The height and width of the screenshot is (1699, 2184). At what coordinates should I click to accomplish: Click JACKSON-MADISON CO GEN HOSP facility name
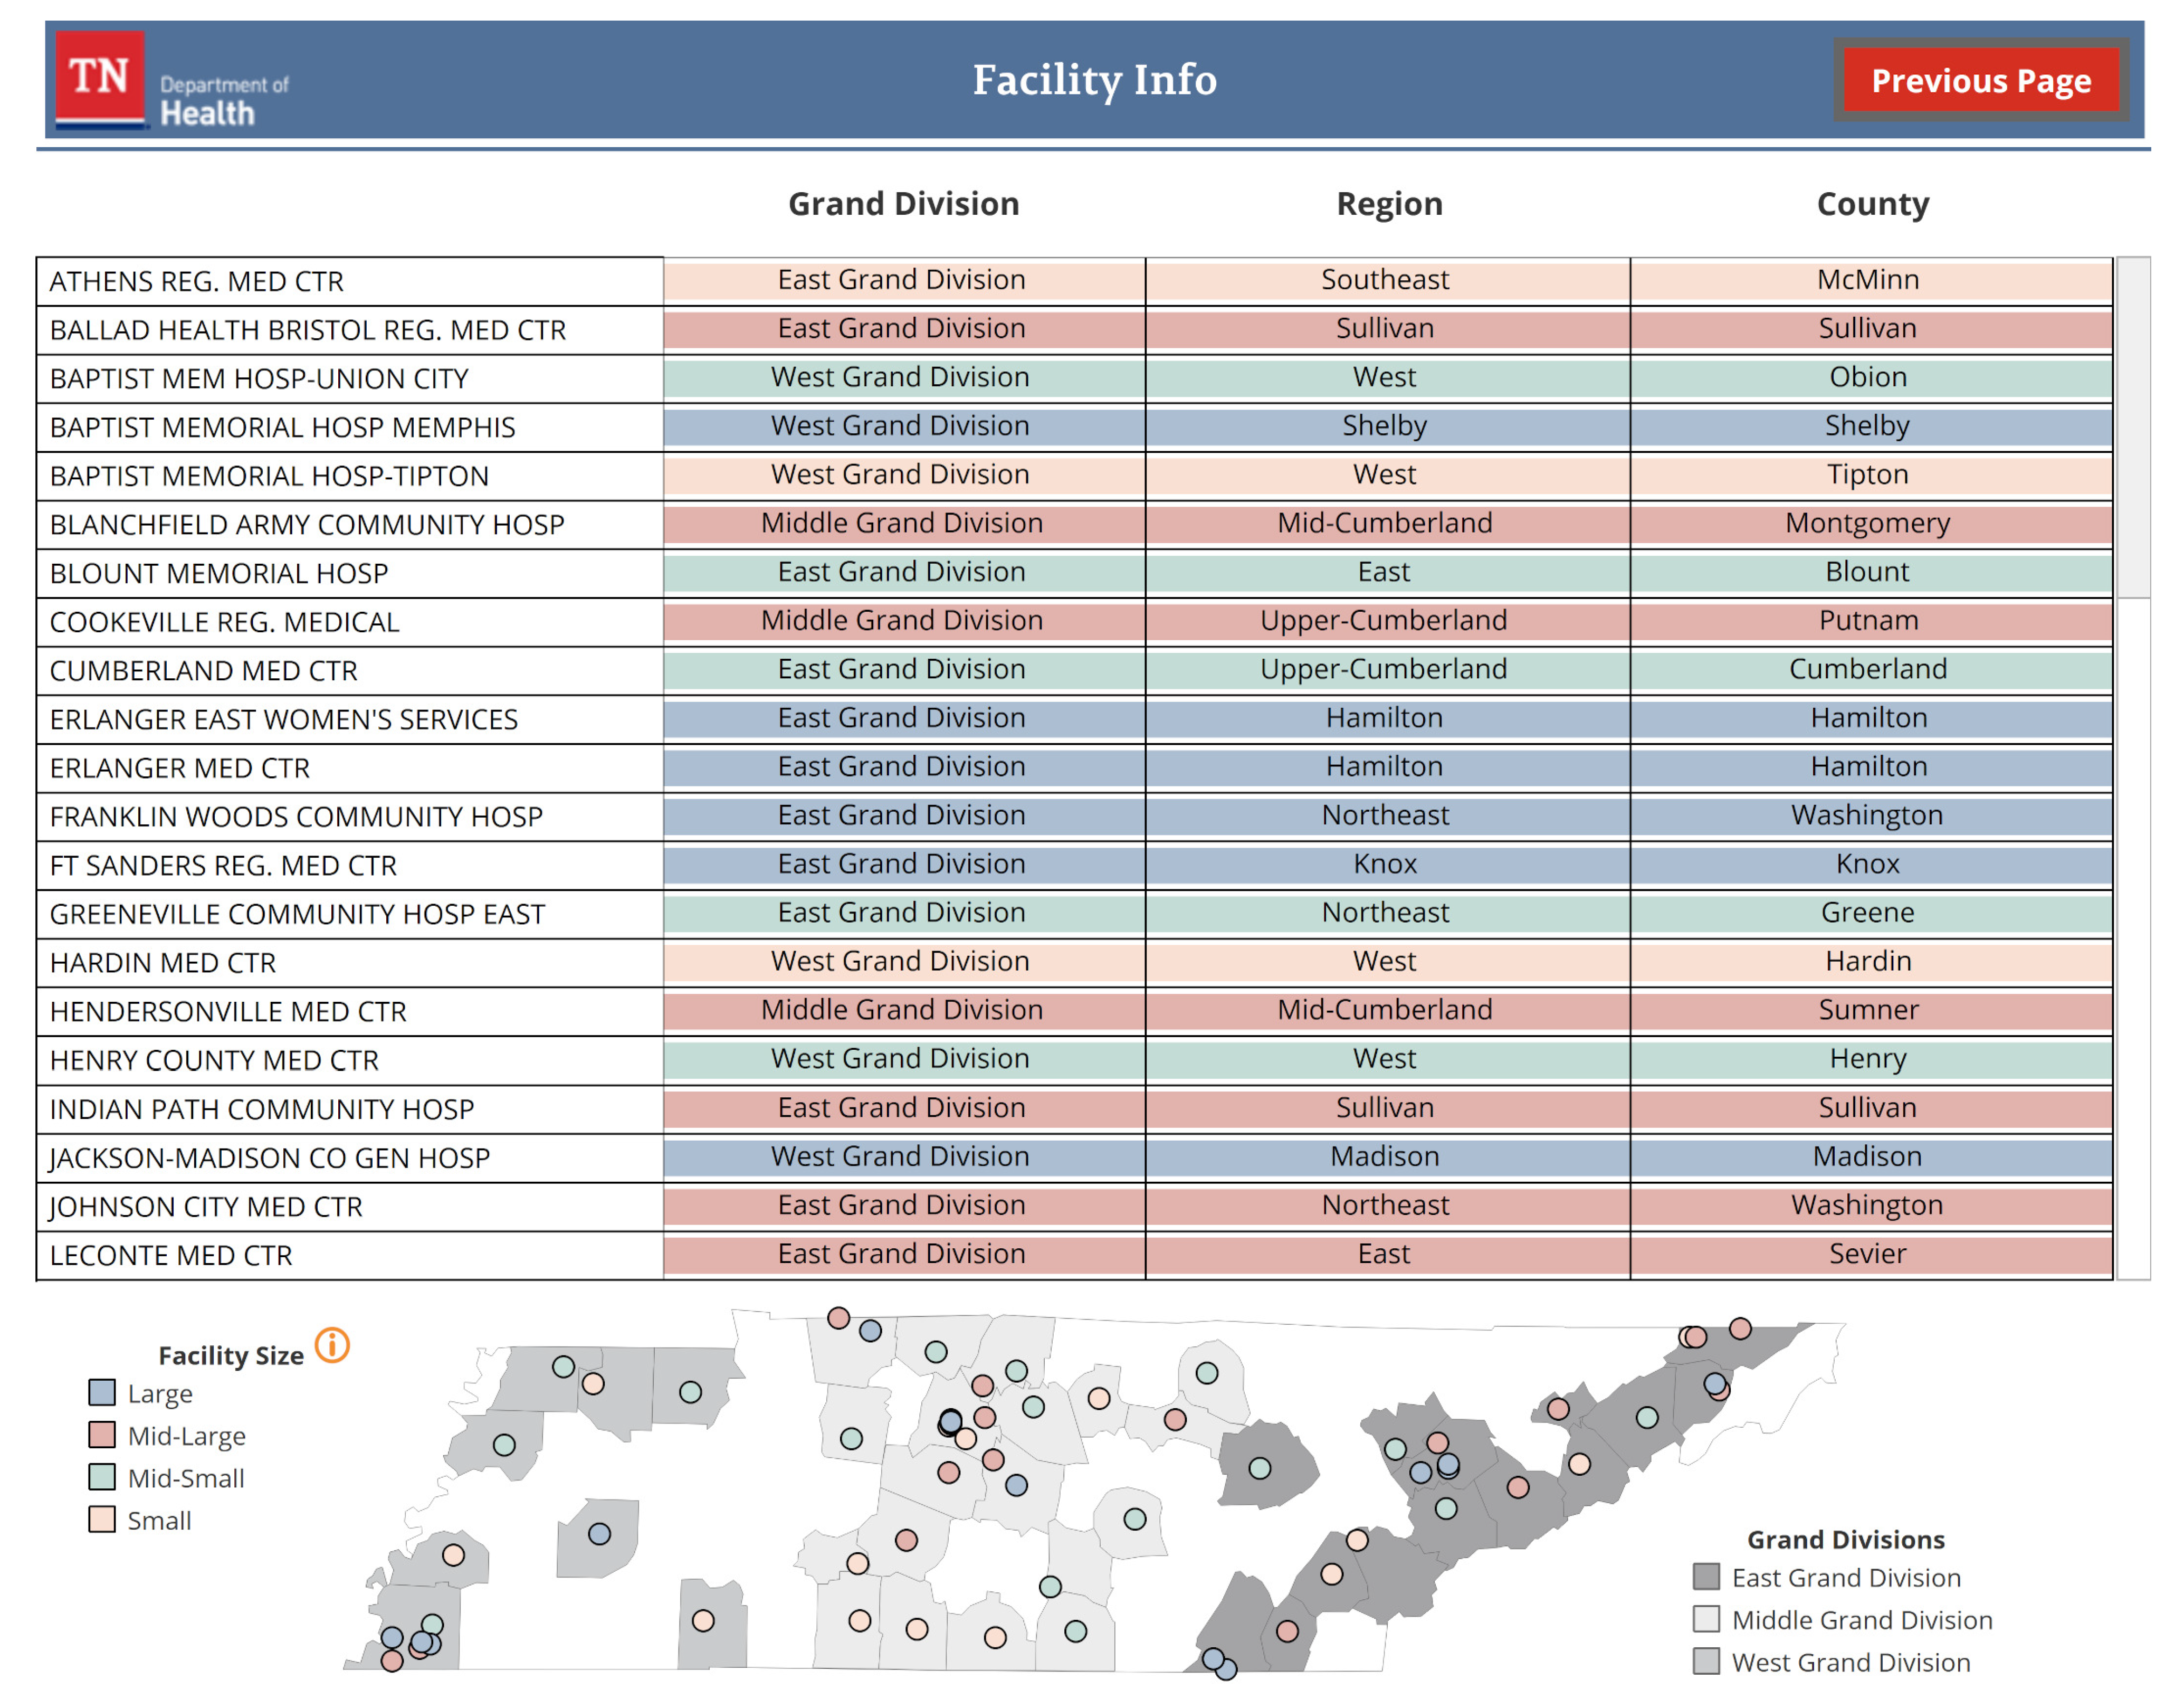(x=270, y=1158)
